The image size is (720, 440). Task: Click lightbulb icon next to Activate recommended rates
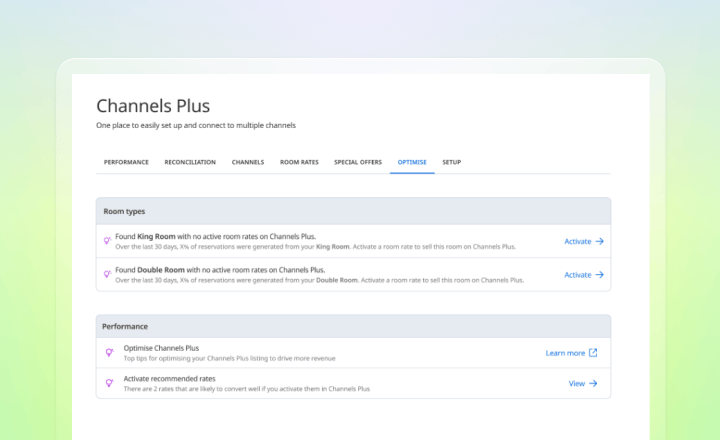coord(109,383)
